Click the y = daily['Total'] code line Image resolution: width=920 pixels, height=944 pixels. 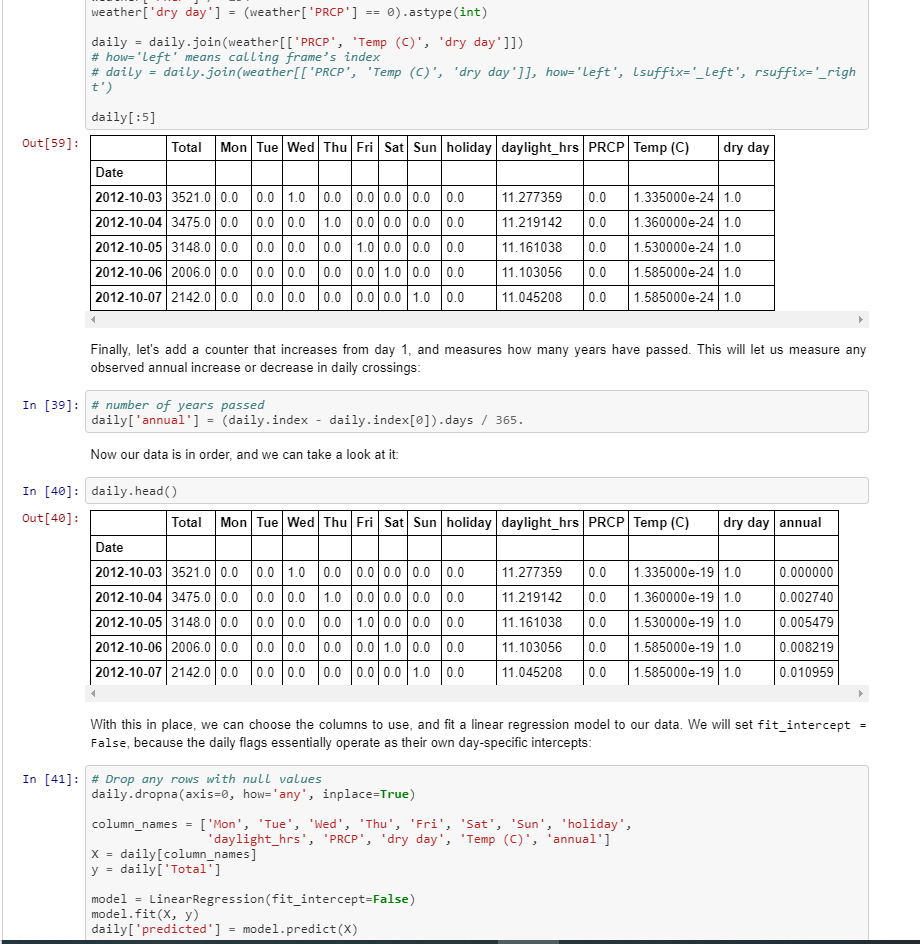[x=156, y=869]
